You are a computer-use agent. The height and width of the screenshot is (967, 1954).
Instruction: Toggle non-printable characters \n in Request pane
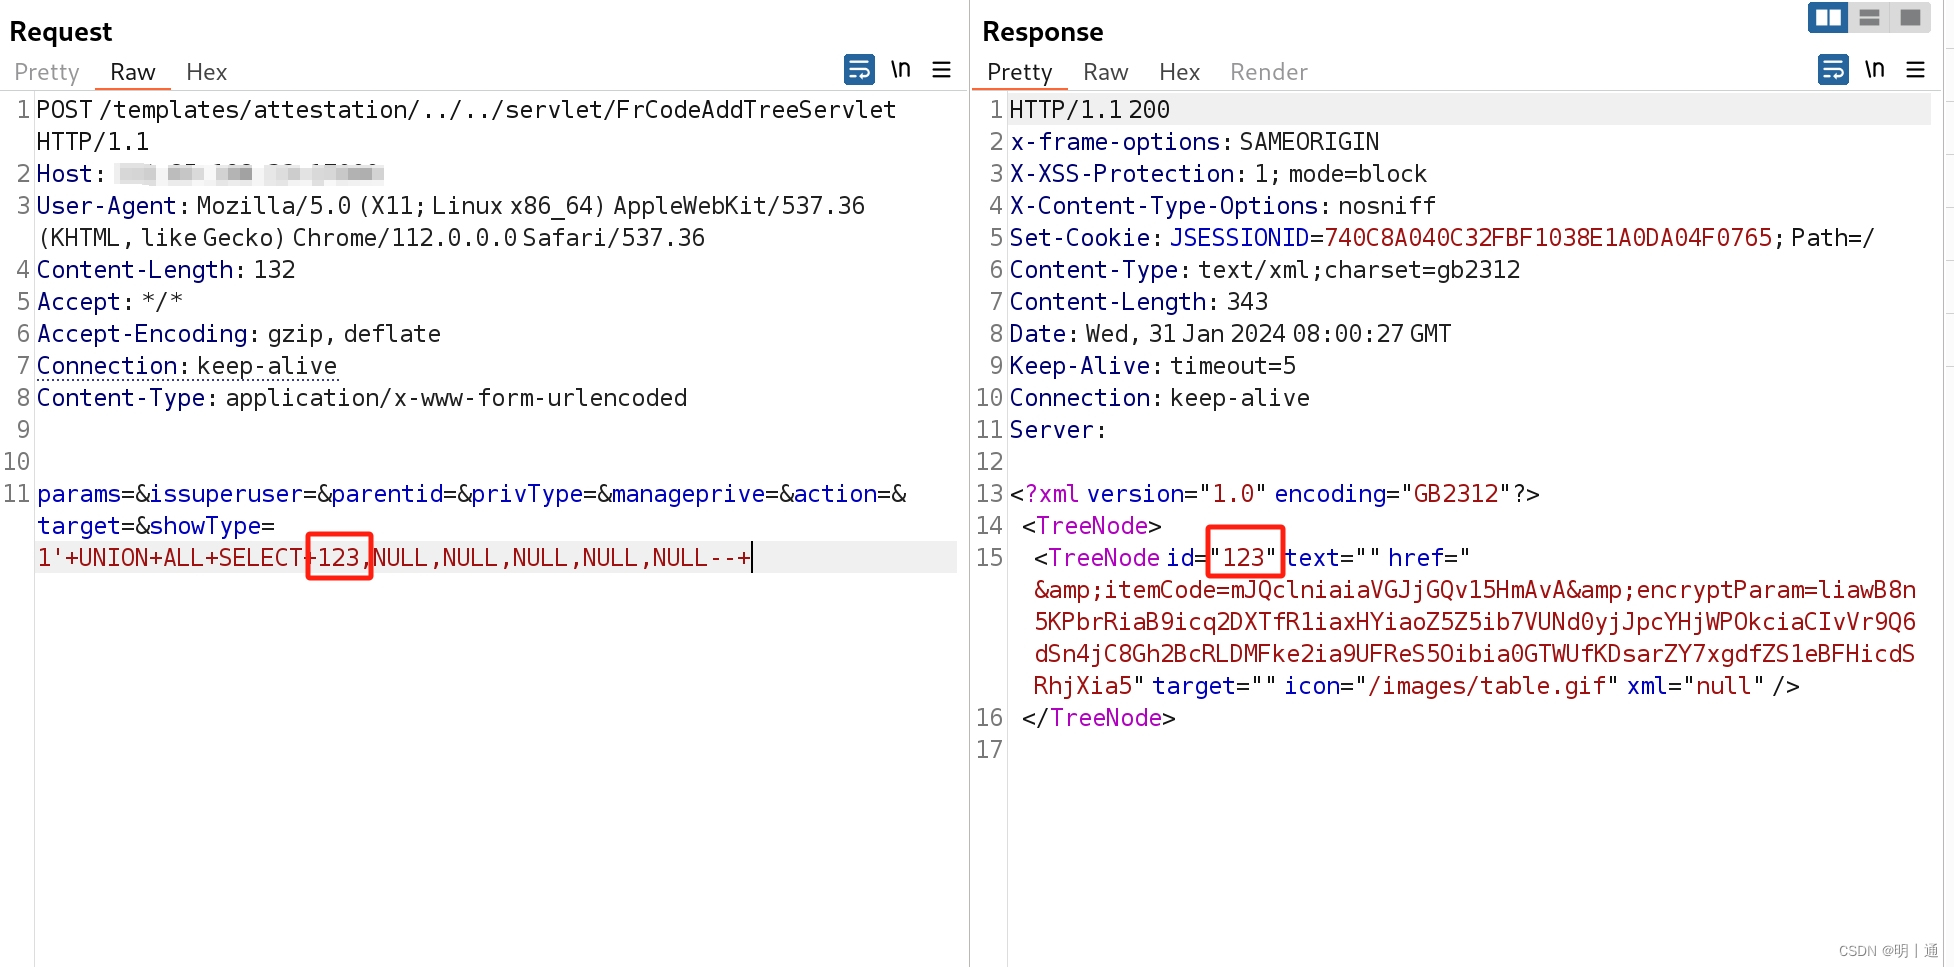(x=901, y=70)
